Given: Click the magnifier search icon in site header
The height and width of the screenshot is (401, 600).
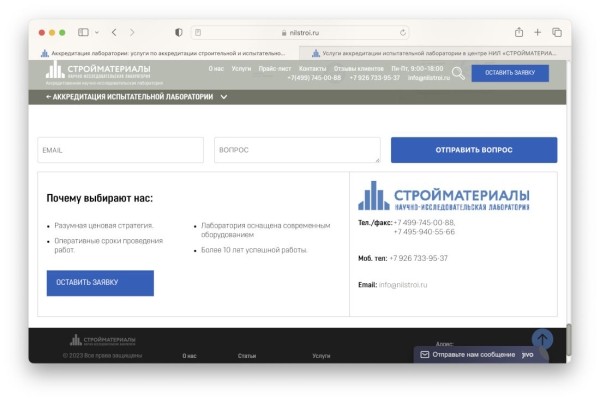Looking at the screenshot, I should [x=458, y=73].
